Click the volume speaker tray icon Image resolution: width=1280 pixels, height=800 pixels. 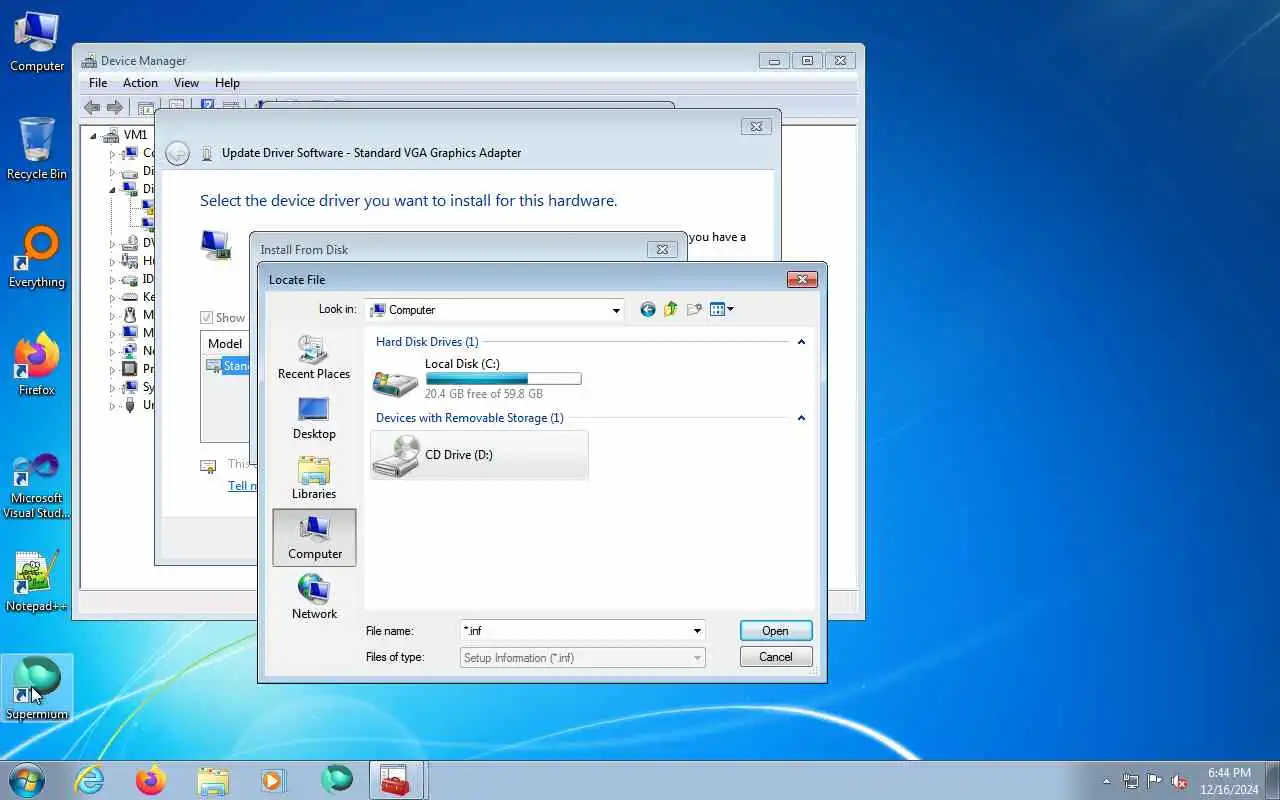coord(1179,781)
